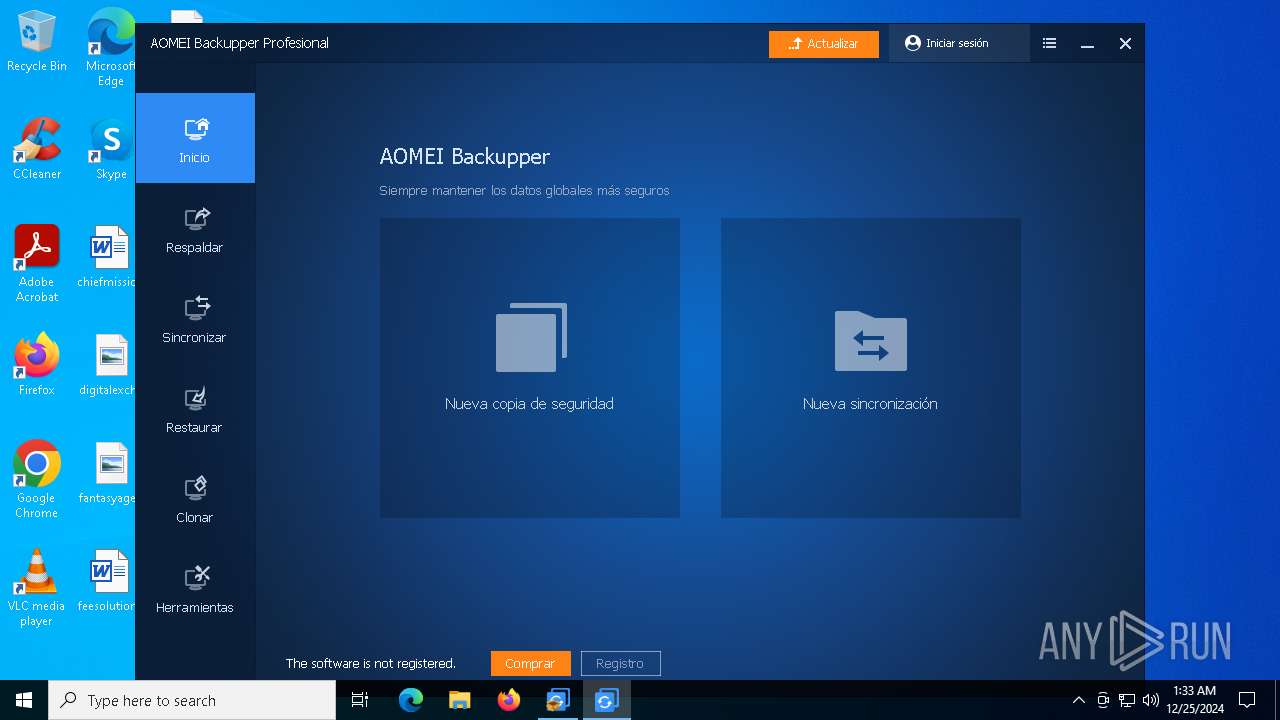Viewport: 1280px width, 720px height.
Task: Open Firefox from the taskbar
Action: coord(509,700)
